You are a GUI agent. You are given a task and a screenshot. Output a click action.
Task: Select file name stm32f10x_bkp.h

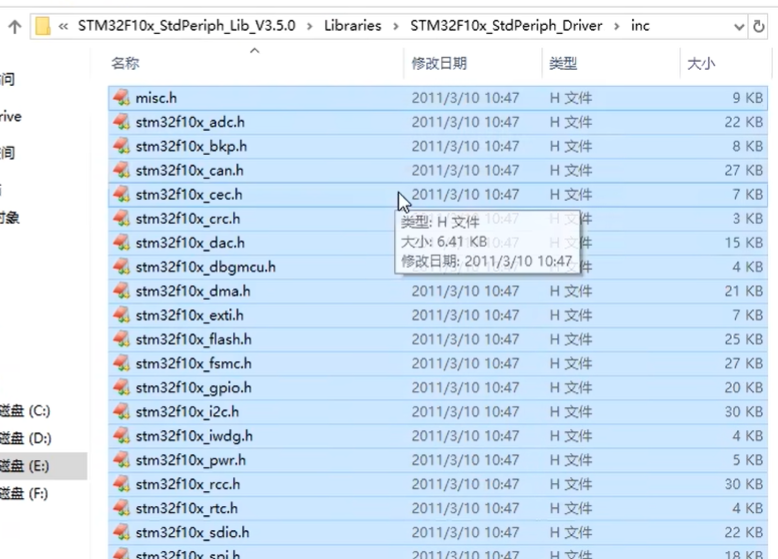click(191, 146)
